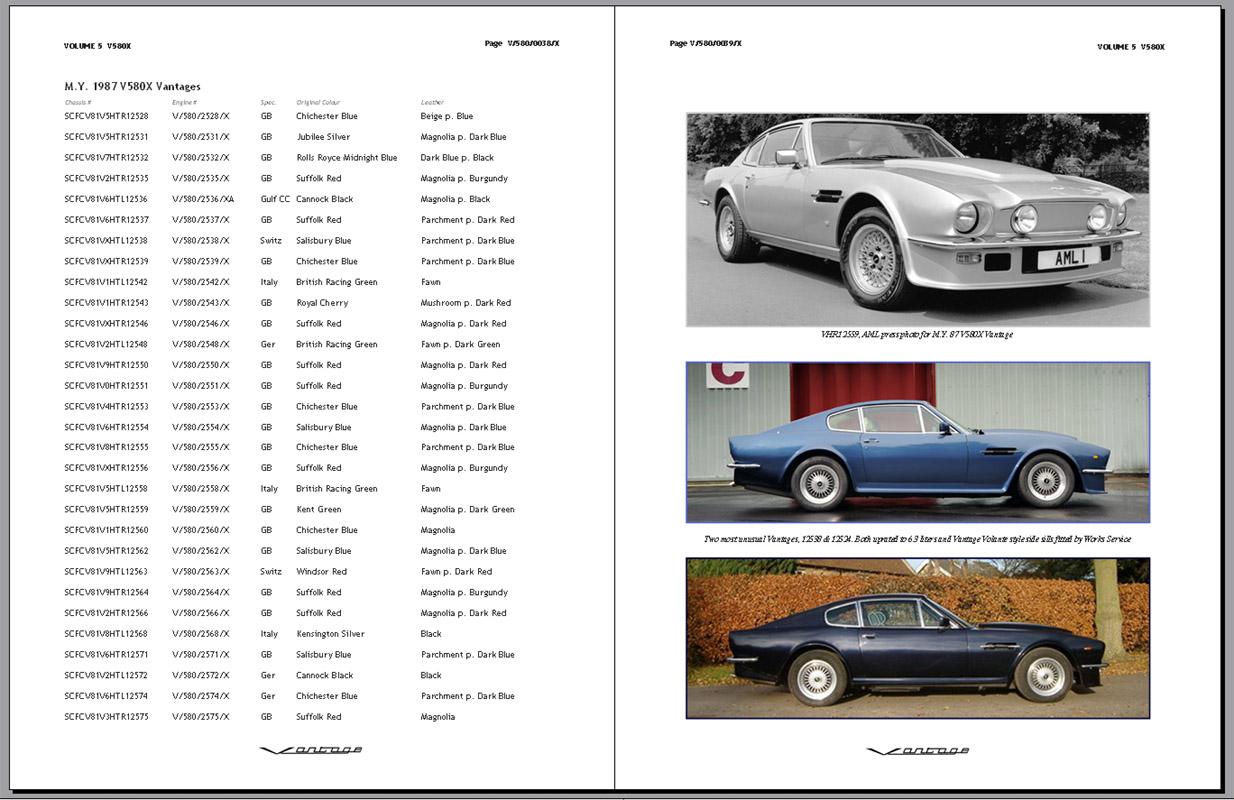1234x800 pixels.
Task: Click the "Gulf CC" spec entry
Action: [275, 199]
